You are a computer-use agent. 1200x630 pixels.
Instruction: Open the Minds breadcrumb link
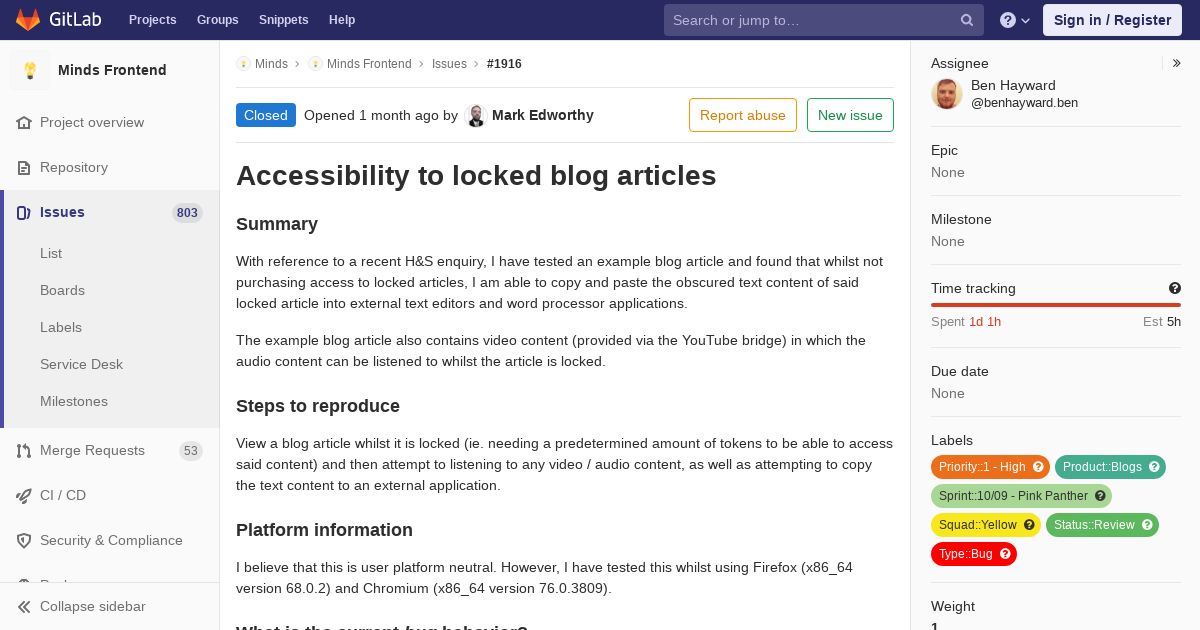[x=271, y=64]
